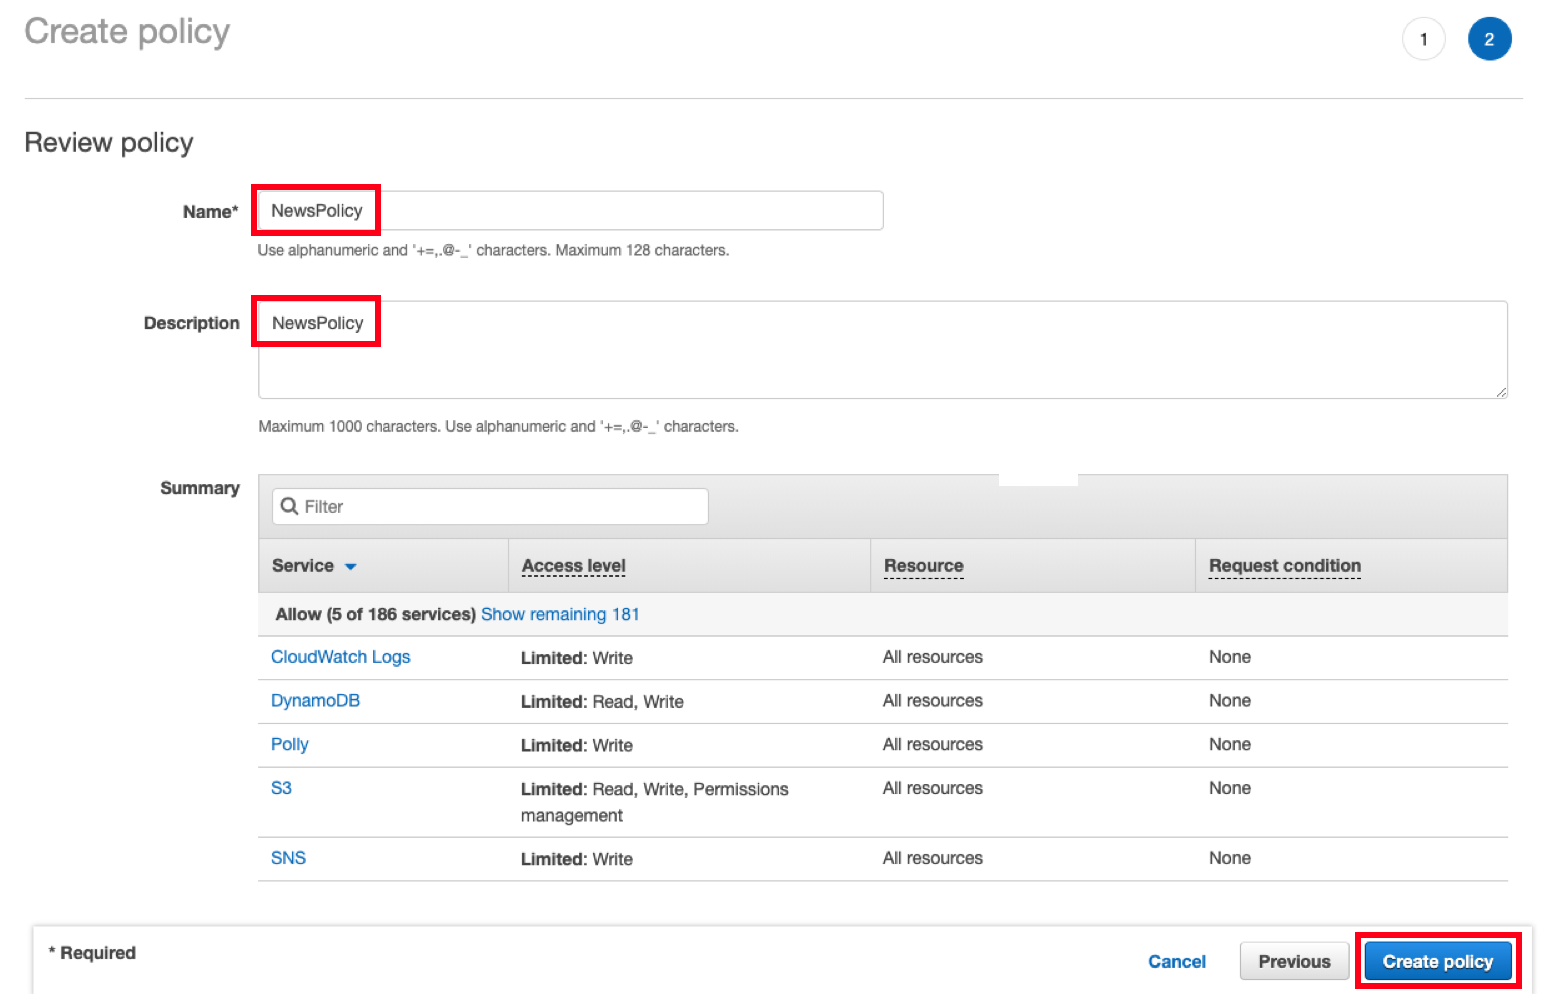Image resolution: width=1542 pixels, height=999 pixels.
Task: Click 'None' condition in SNS row
Action: 1229,858
